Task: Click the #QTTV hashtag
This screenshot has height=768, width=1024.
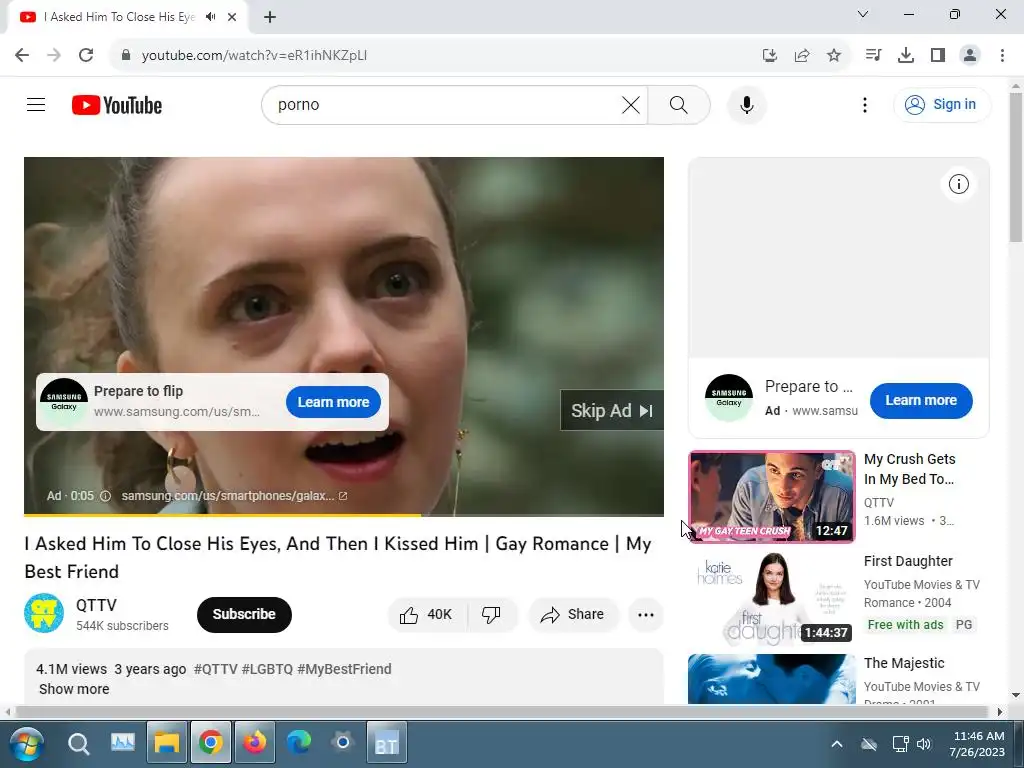Action: (216, 669)
